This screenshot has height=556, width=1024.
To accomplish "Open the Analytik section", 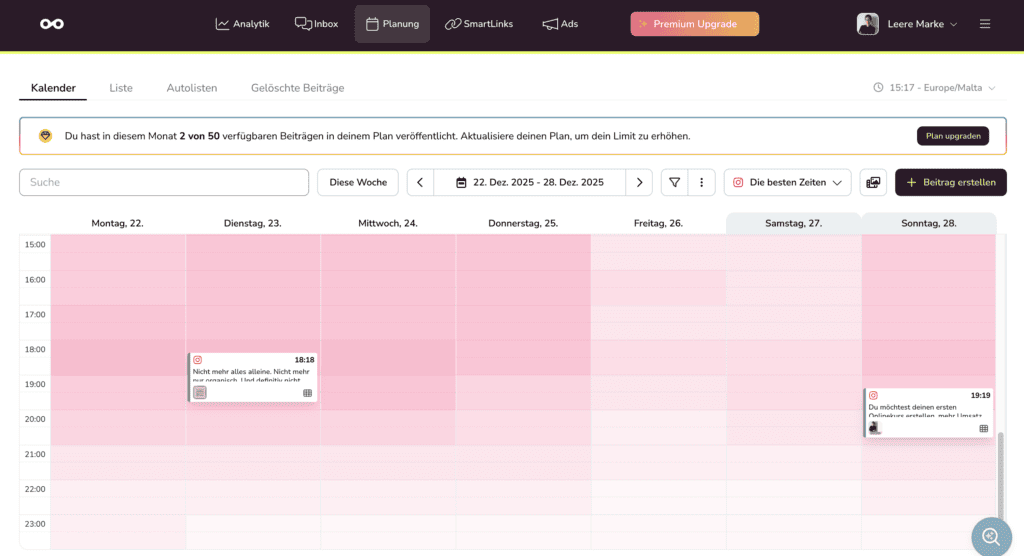I will pos(242,24).
